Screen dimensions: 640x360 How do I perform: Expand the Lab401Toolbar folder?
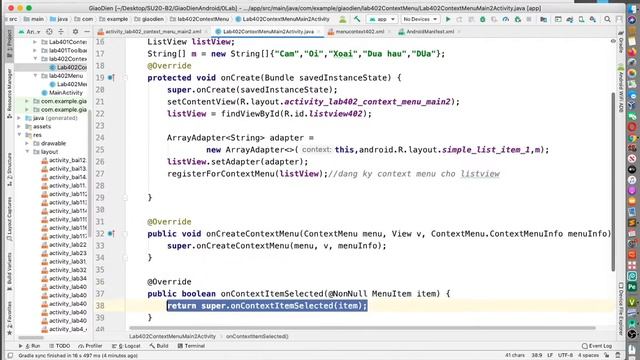(x=35, y=50)
